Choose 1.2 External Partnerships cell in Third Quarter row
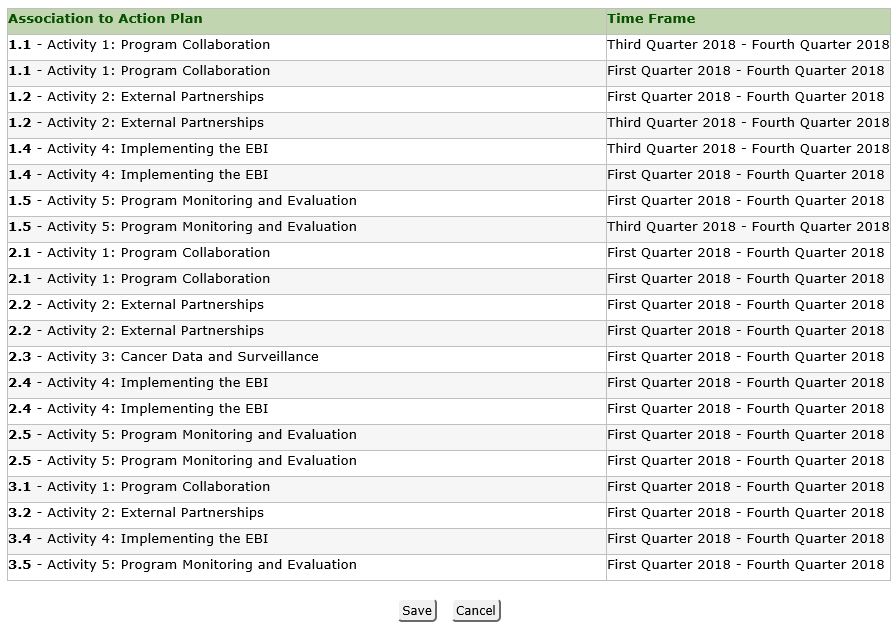Image resolution: width=896 pixels, height=625 pixels. [136, 123]
